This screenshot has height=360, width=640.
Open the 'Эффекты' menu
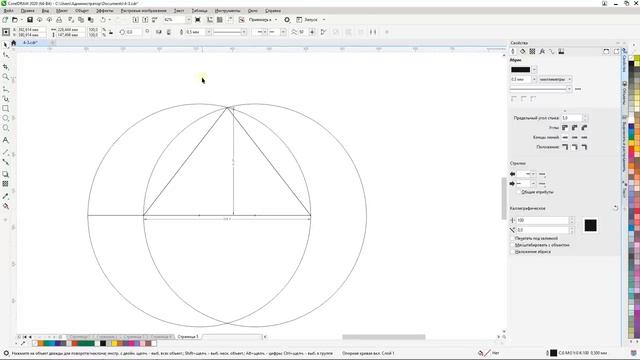104,11
